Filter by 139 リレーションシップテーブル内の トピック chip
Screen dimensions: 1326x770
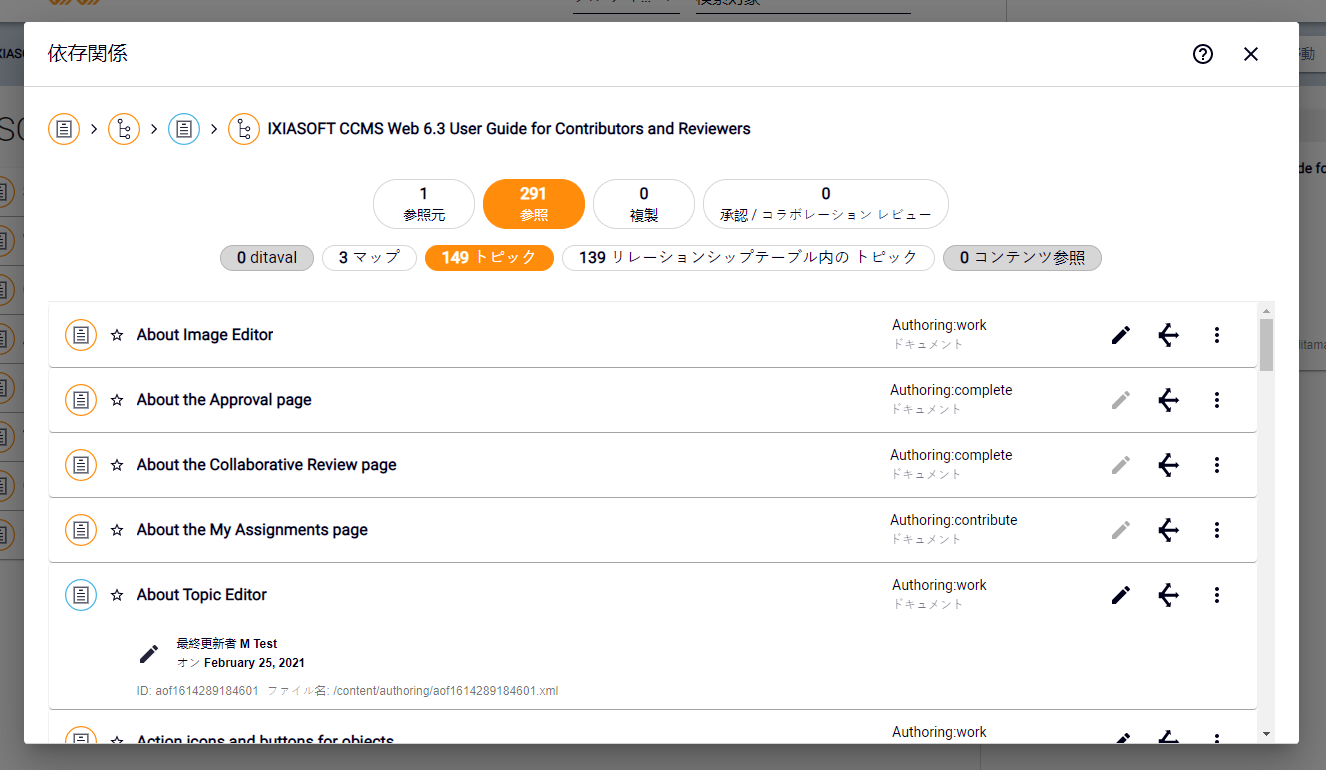[748, 258]
